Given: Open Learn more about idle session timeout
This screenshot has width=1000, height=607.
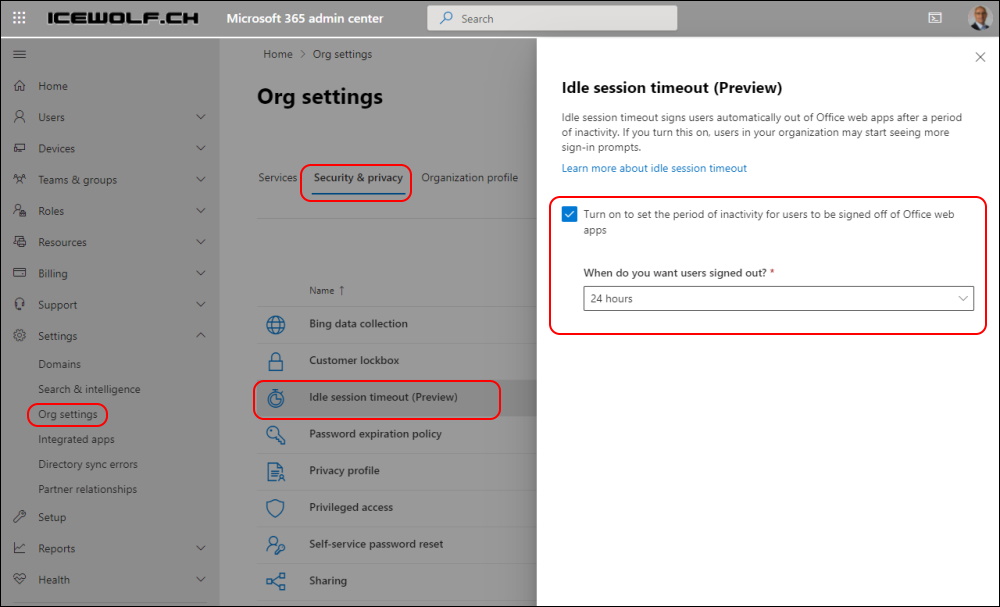Looking at the screenshot, I should coord(654,168).
